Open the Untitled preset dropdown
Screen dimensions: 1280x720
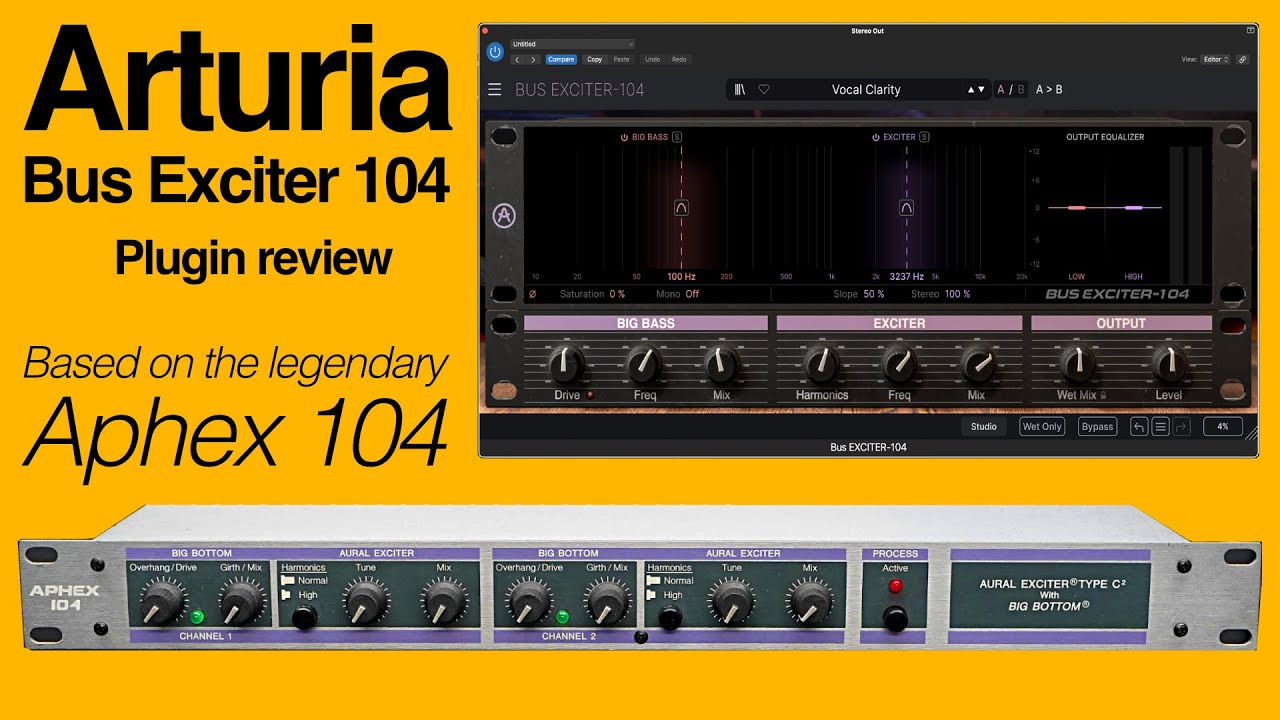coord(572,44)
